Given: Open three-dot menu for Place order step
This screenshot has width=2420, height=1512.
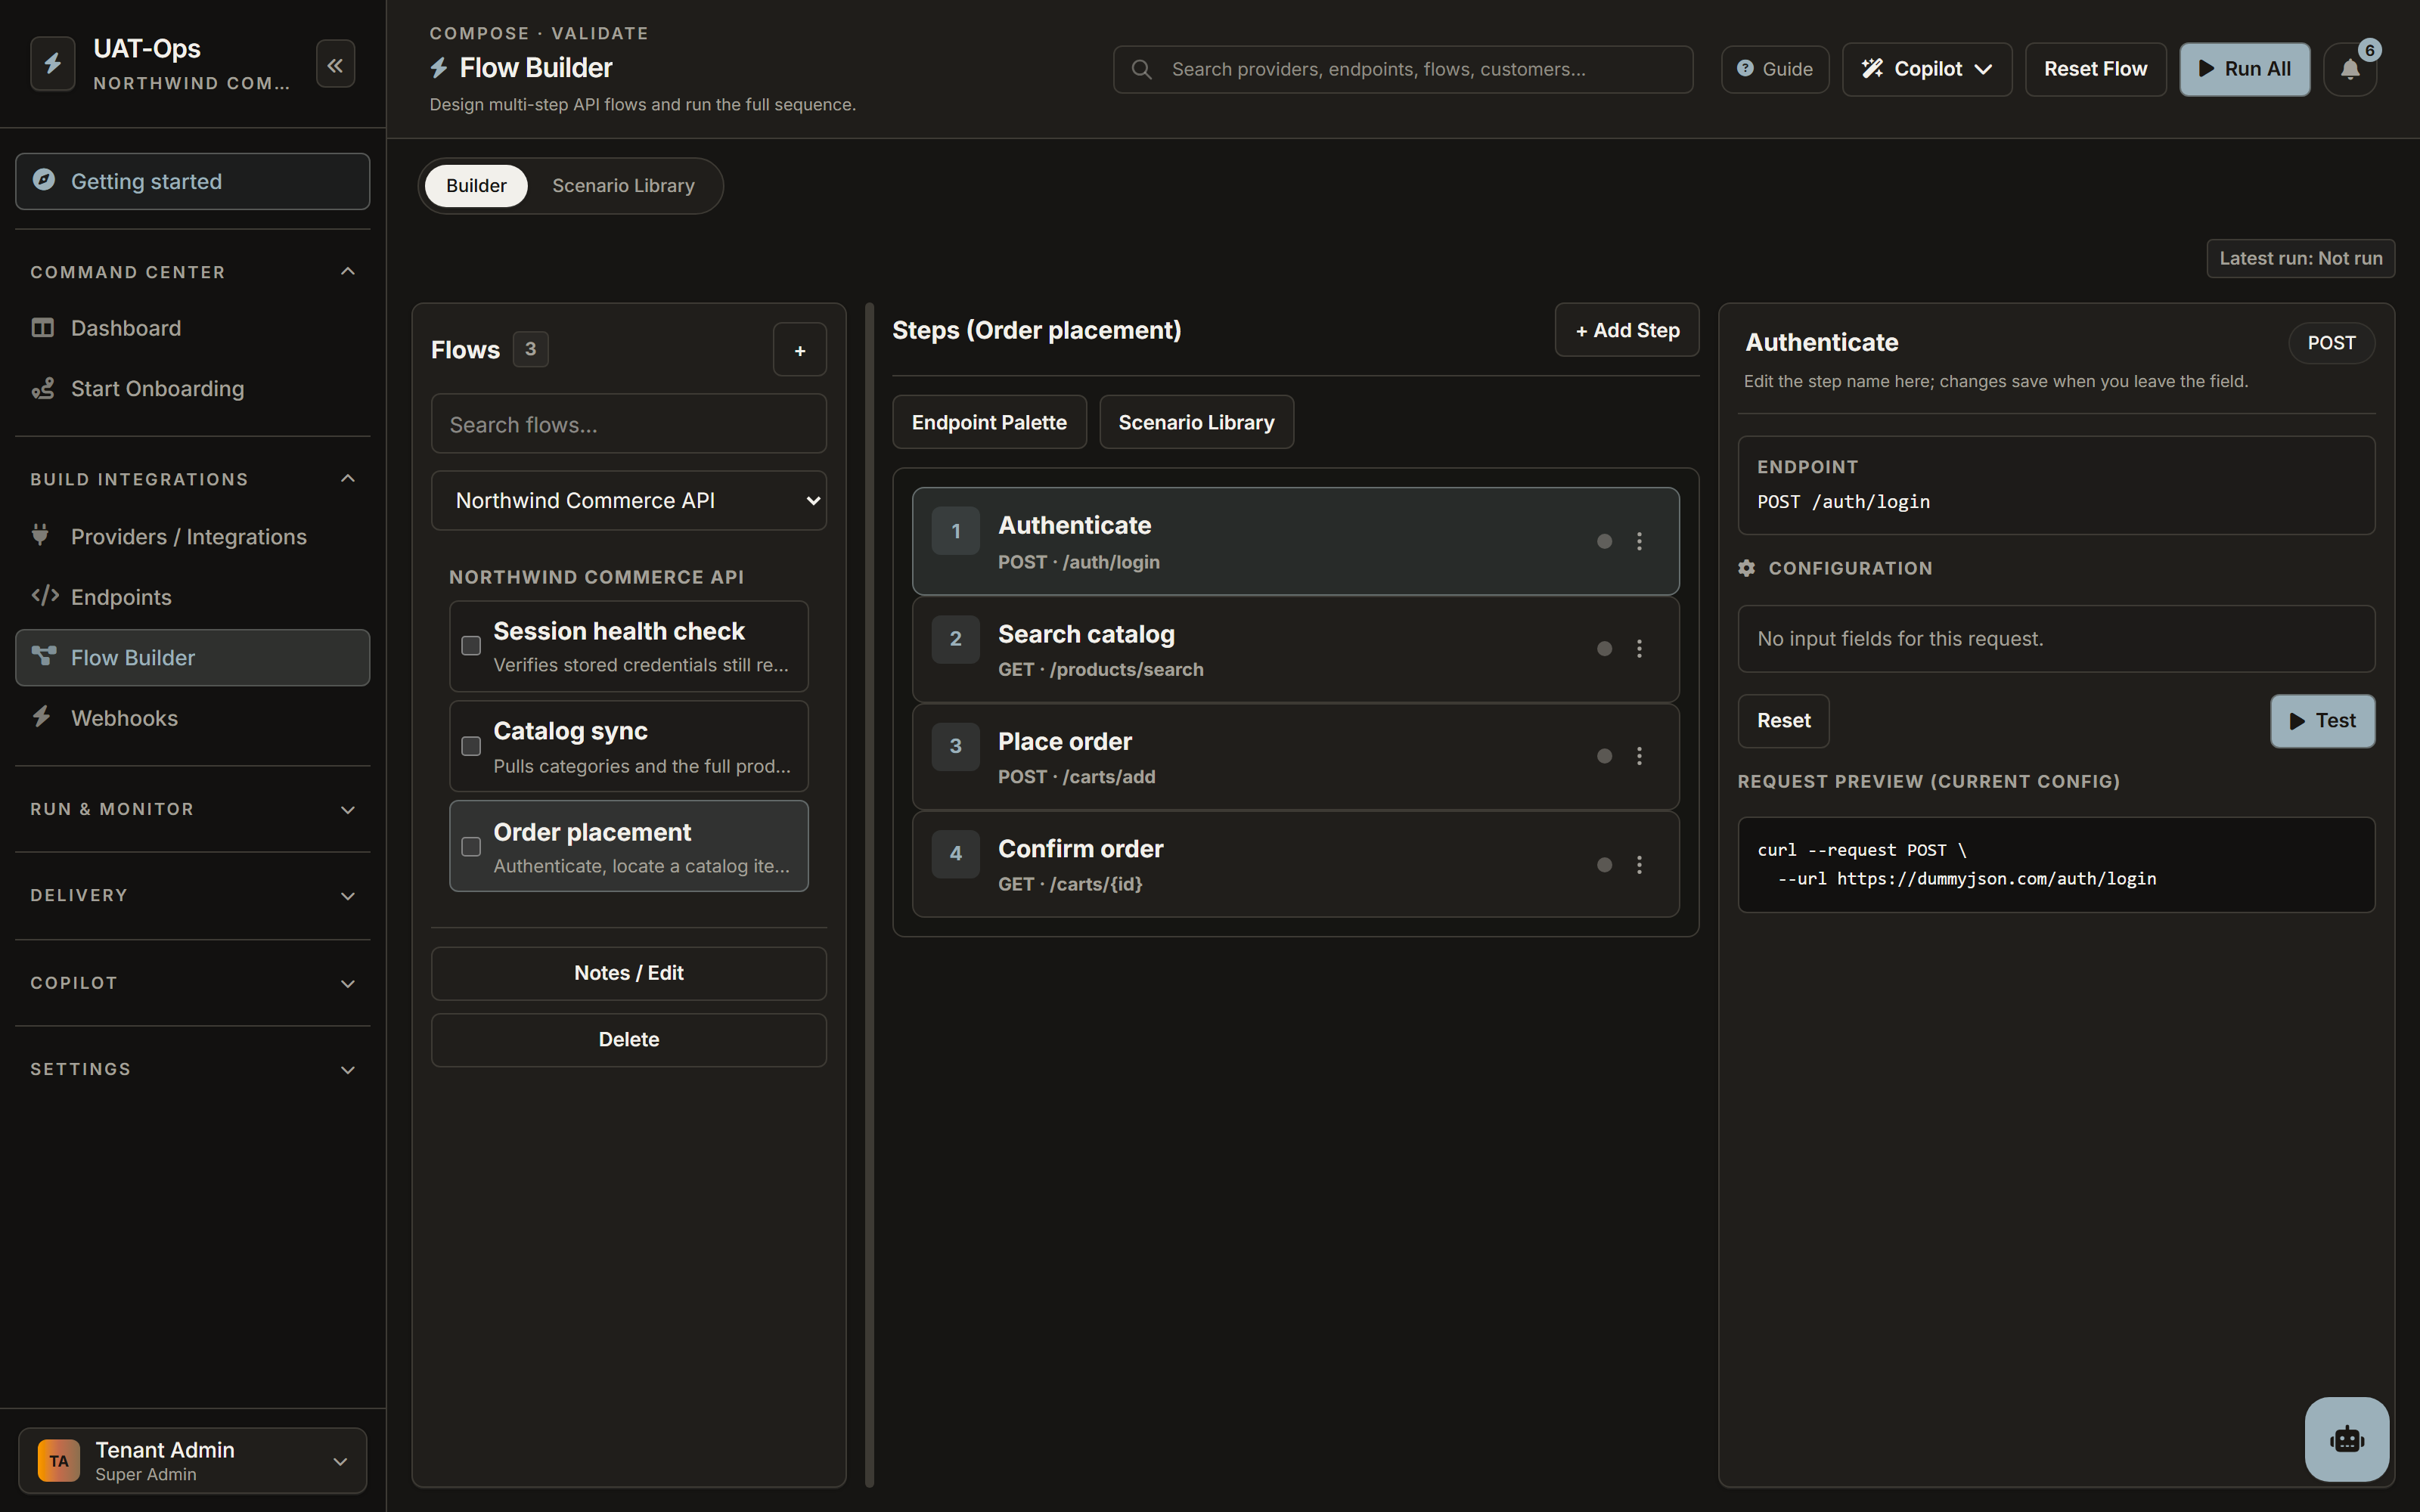Looking at the screenshot, I should pos(1639,756).
